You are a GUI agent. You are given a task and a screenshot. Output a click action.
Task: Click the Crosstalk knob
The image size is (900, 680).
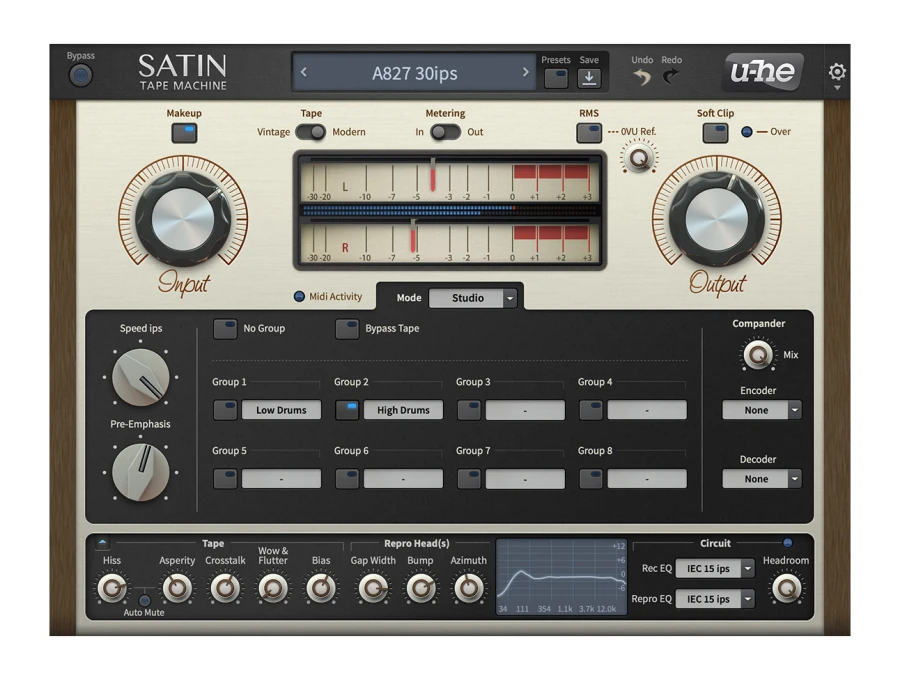pyautogui.click(x=225, y=588)
